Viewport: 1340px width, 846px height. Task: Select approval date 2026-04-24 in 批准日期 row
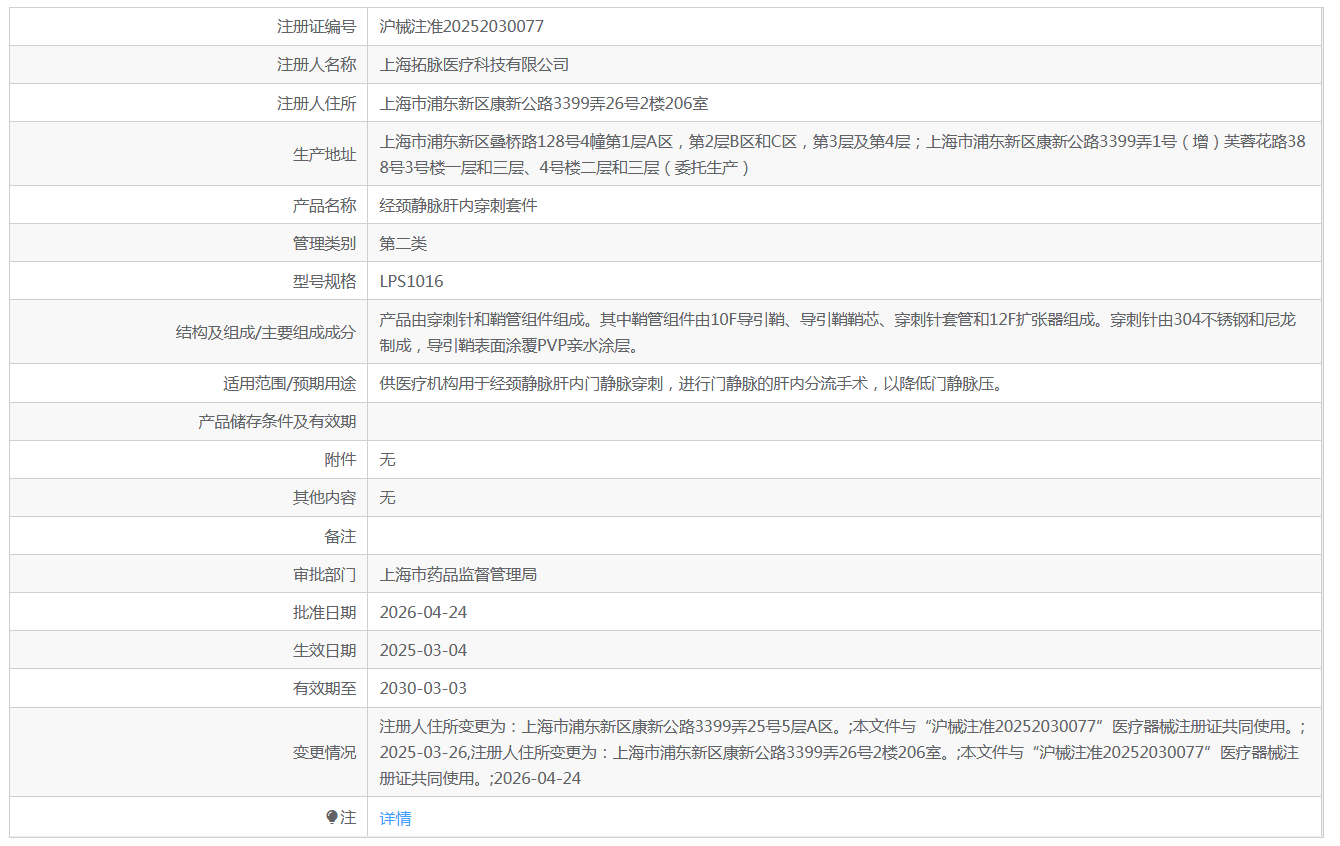coord(423,613)
